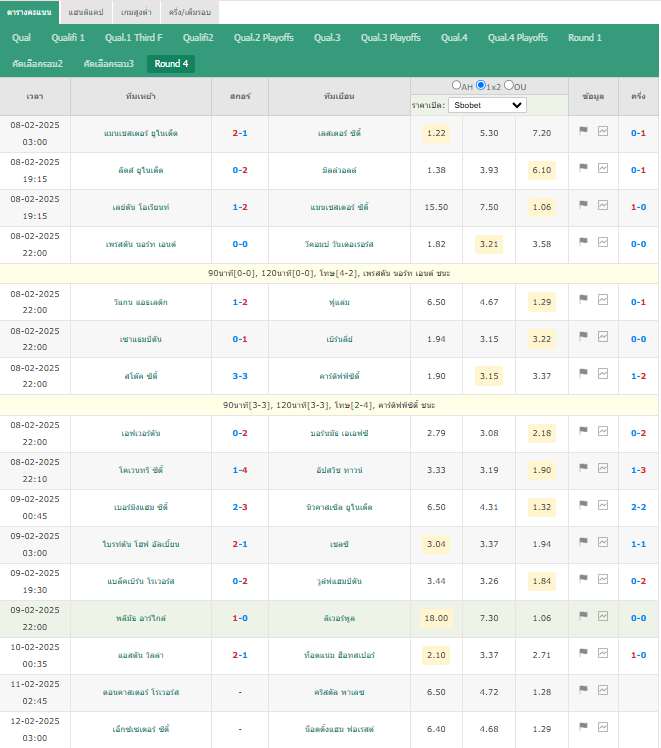
Task: Click flag icon for 12-02-2025 03:00 match
Action: [x=583, y=726]
